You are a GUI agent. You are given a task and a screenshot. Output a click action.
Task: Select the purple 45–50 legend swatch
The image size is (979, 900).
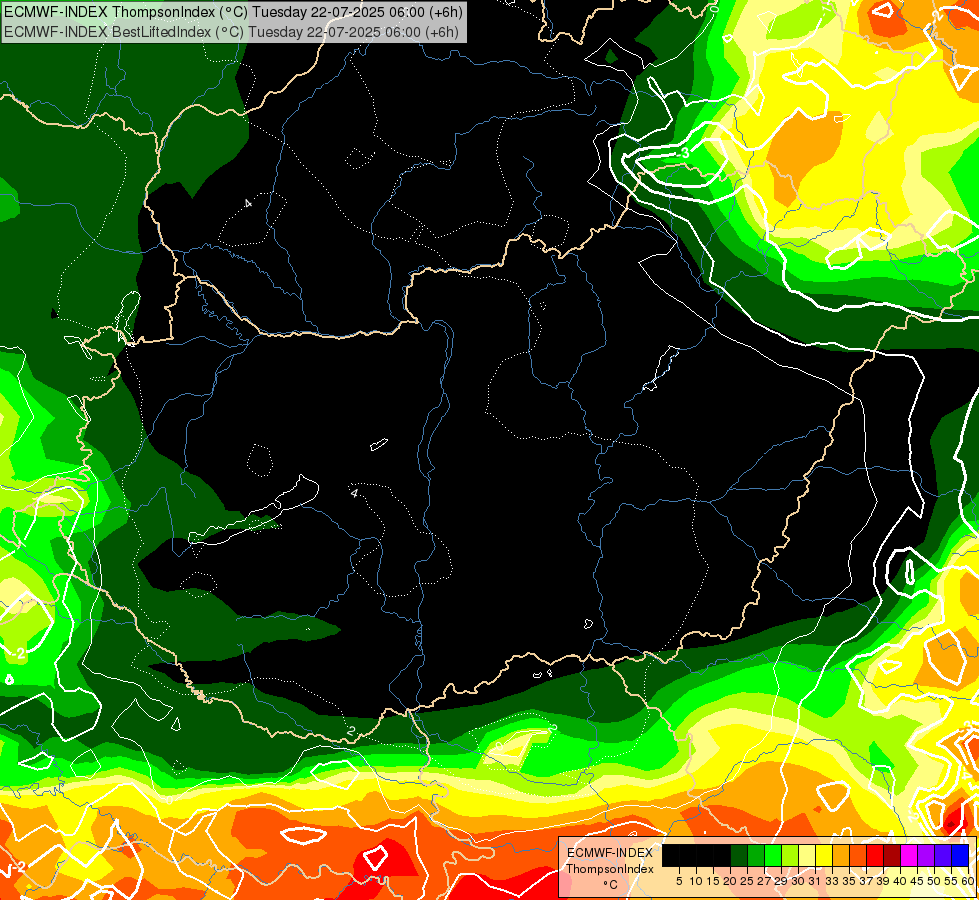(x=927, y=855)
